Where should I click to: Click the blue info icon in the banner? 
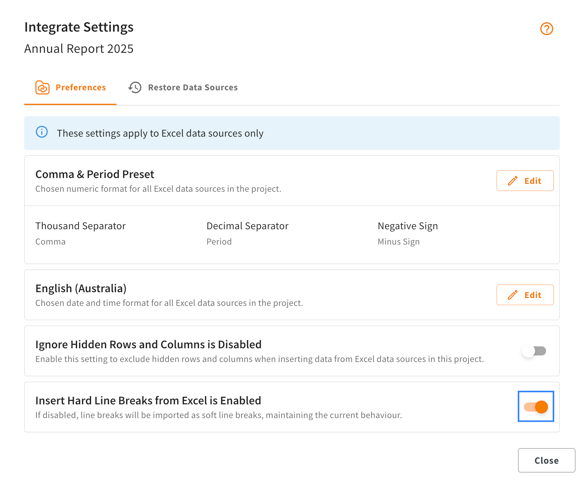tap(42, 132)
